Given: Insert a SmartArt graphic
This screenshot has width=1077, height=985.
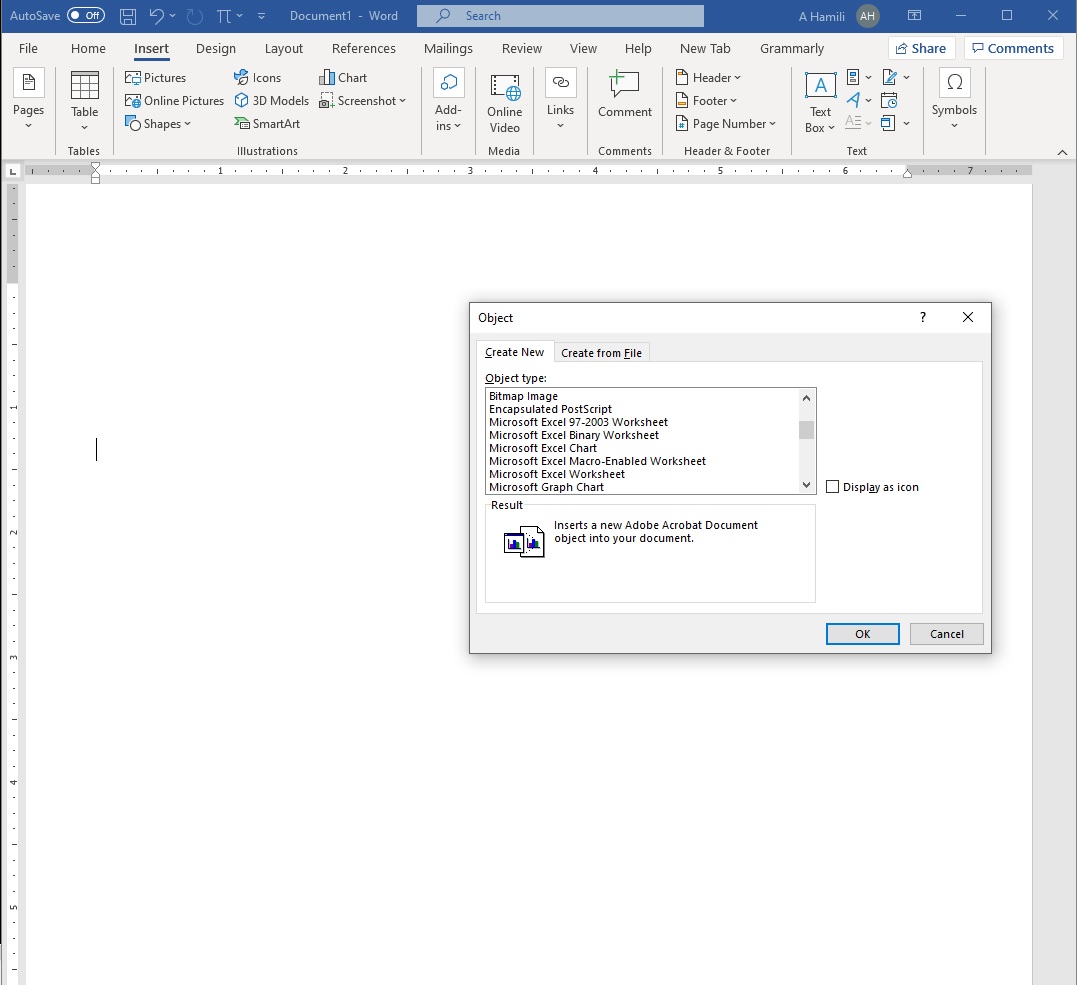Looking at the screenshot, I should pos(267,124).
